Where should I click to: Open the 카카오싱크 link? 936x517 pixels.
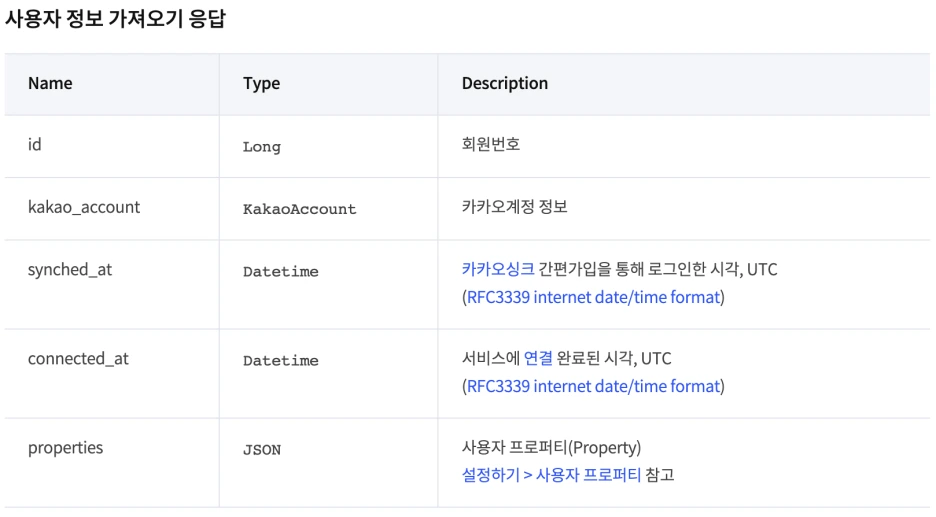(x=498, y=269)
